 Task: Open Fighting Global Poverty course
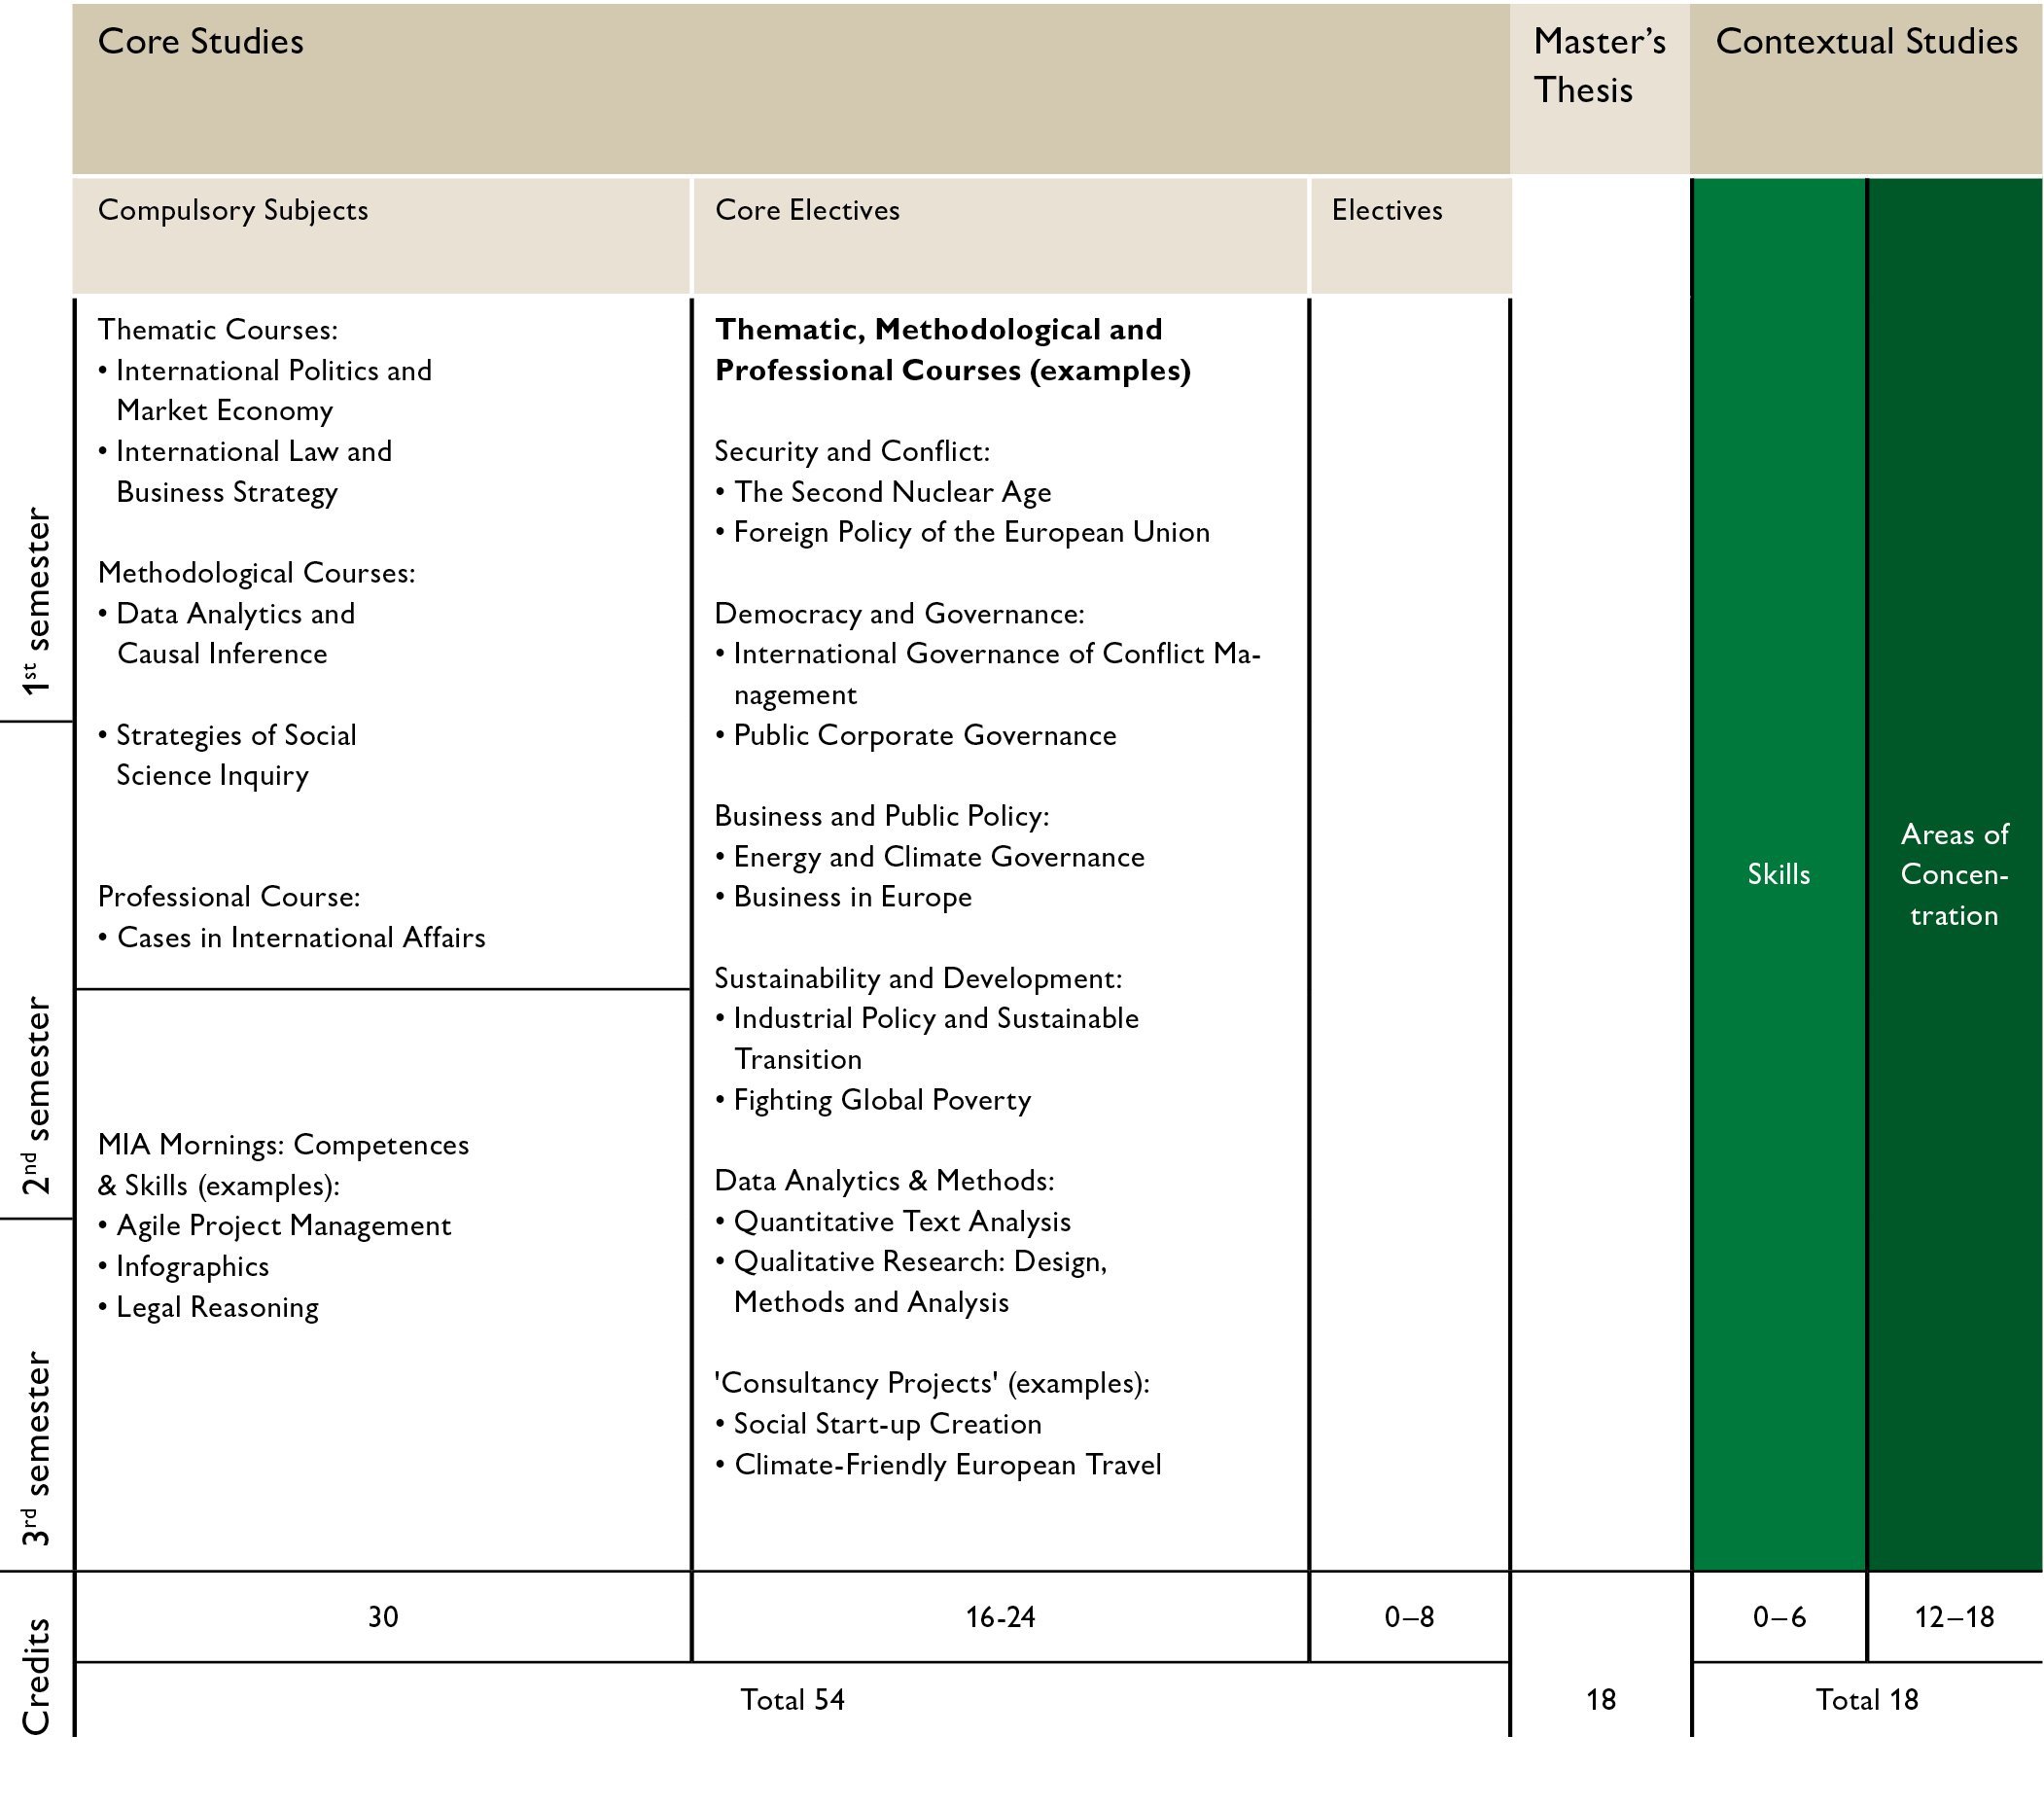(x=881, y=1100)
